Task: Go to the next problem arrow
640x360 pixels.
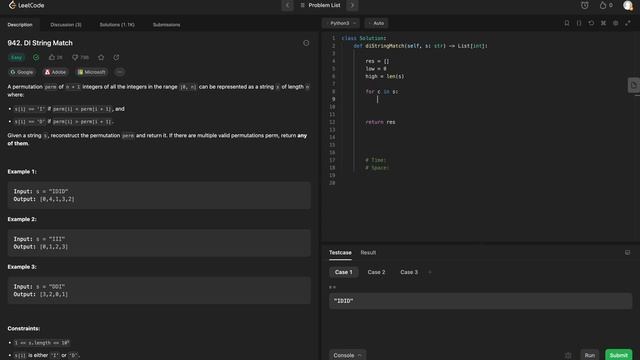Action: tap(352, 5)
